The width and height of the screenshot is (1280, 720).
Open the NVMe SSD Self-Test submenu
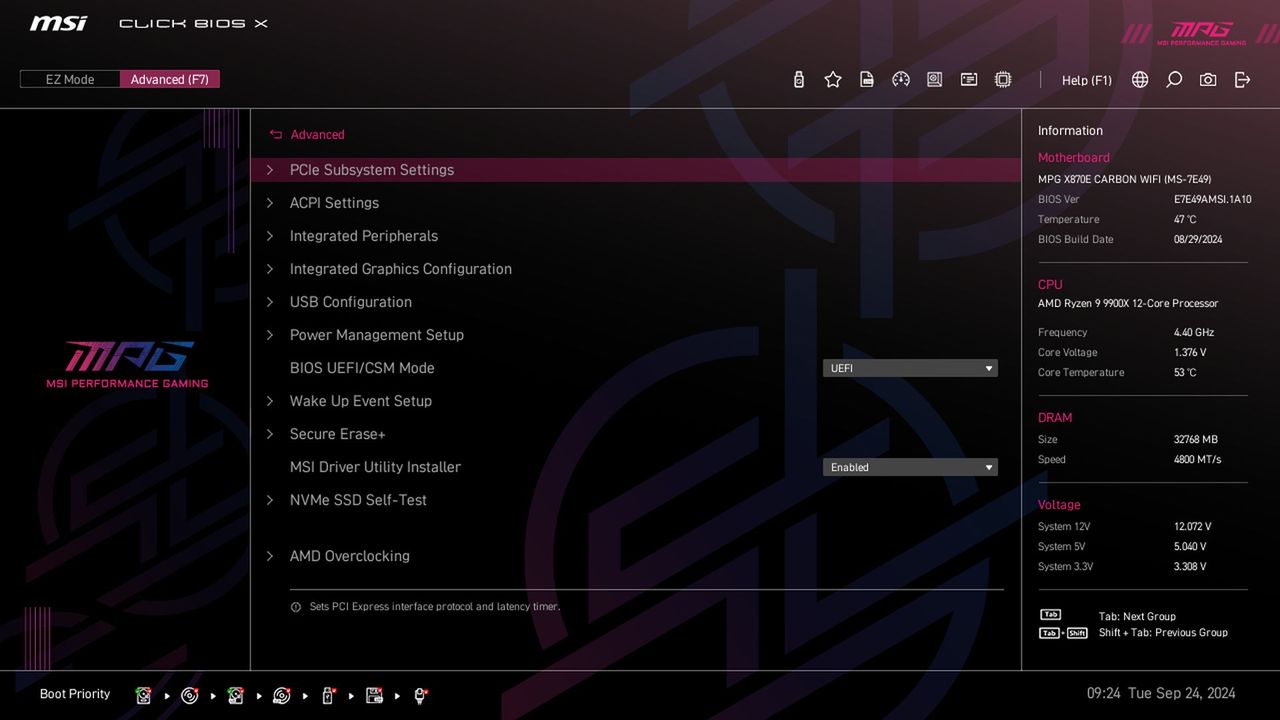[636, 500]
